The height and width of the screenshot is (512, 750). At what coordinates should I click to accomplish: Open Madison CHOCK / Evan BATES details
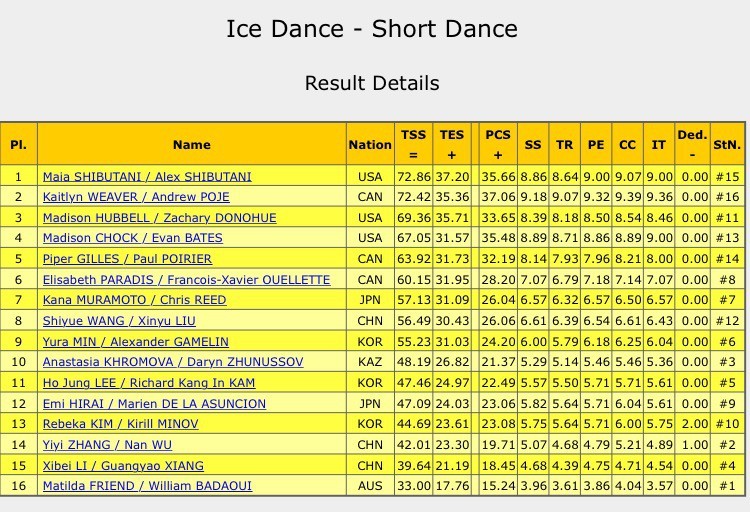tap(132, 238)
